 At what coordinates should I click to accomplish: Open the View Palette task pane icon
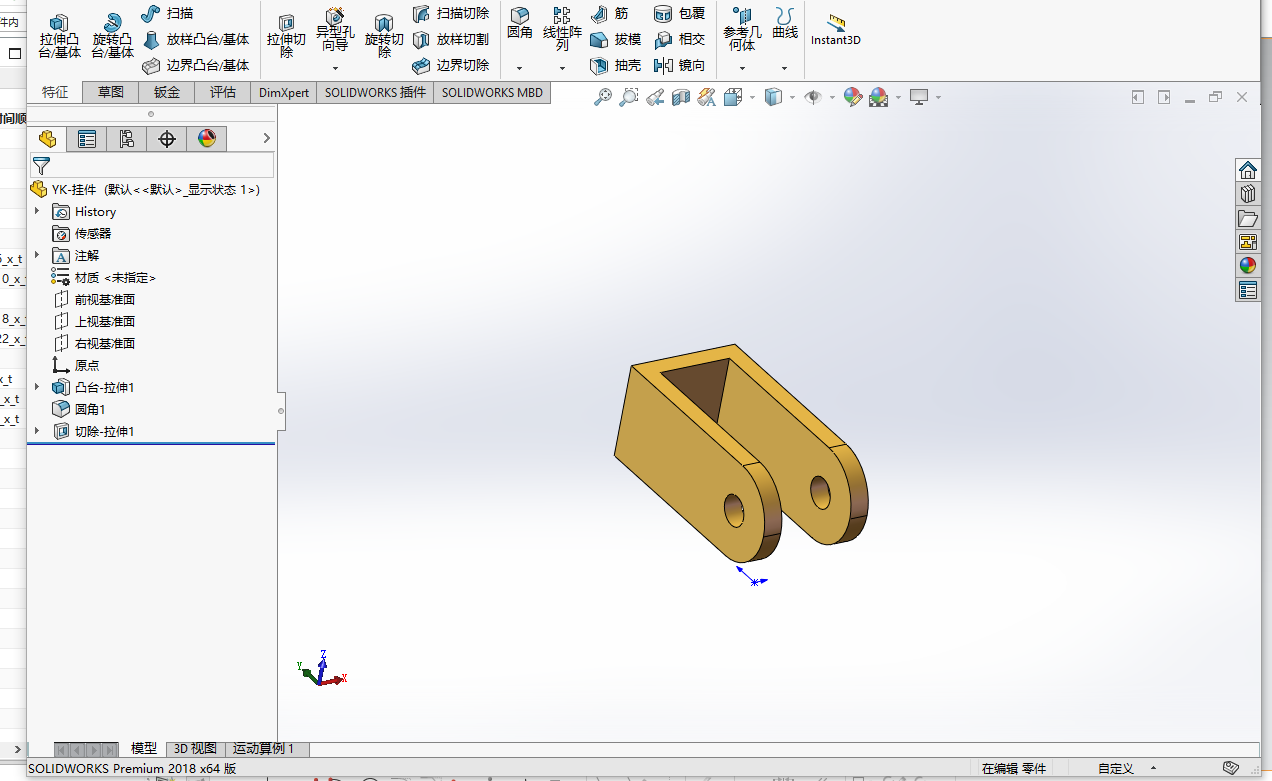coord(1247,242)
